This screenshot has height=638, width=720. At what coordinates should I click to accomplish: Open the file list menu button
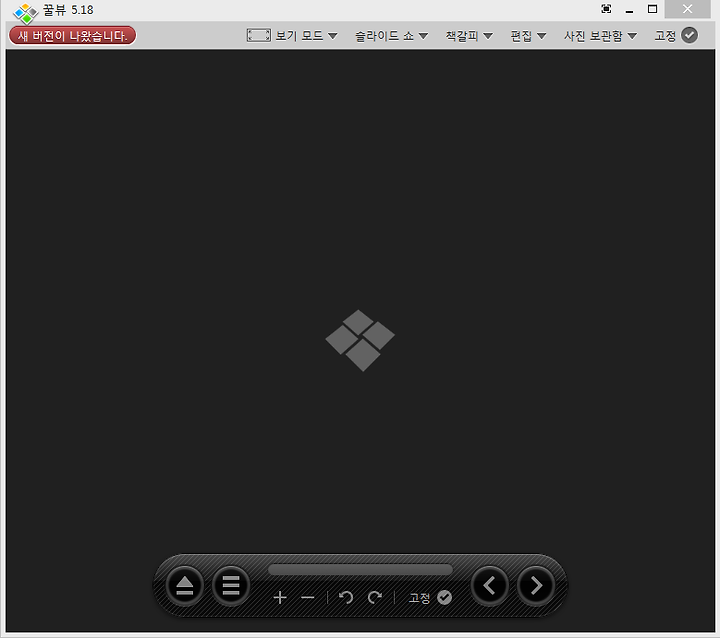(x=231, y=586)
